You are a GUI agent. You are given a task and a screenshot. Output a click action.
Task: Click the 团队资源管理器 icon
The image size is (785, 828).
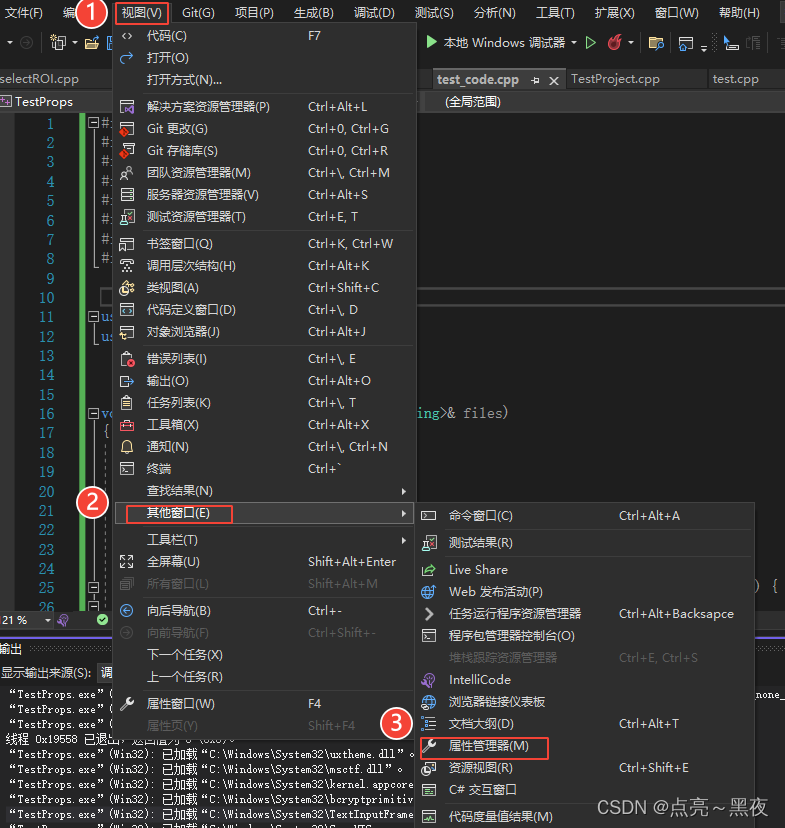[x=127, y=173]
